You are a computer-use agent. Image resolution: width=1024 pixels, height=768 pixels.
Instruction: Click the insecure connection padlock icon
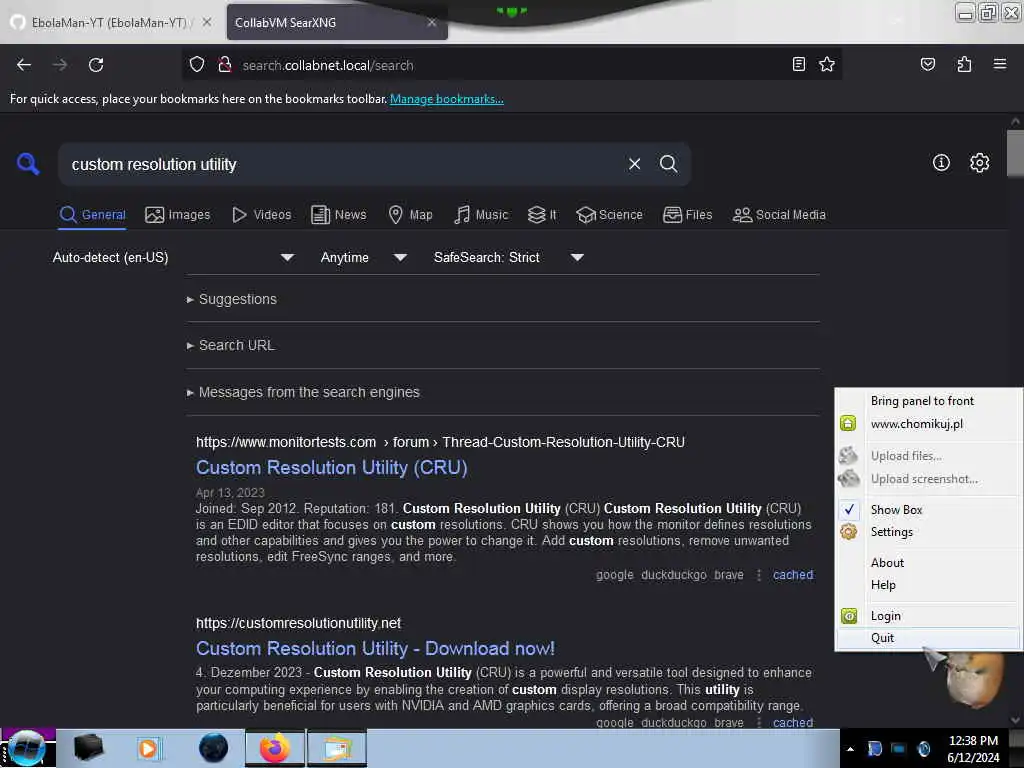[x=225, y=65]
